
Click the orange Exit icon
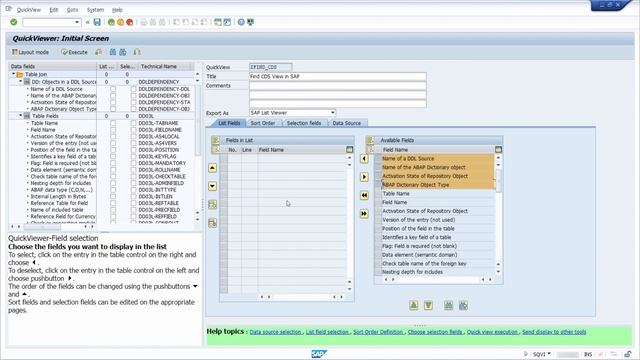pyautogui.click(x=120, y=22)
